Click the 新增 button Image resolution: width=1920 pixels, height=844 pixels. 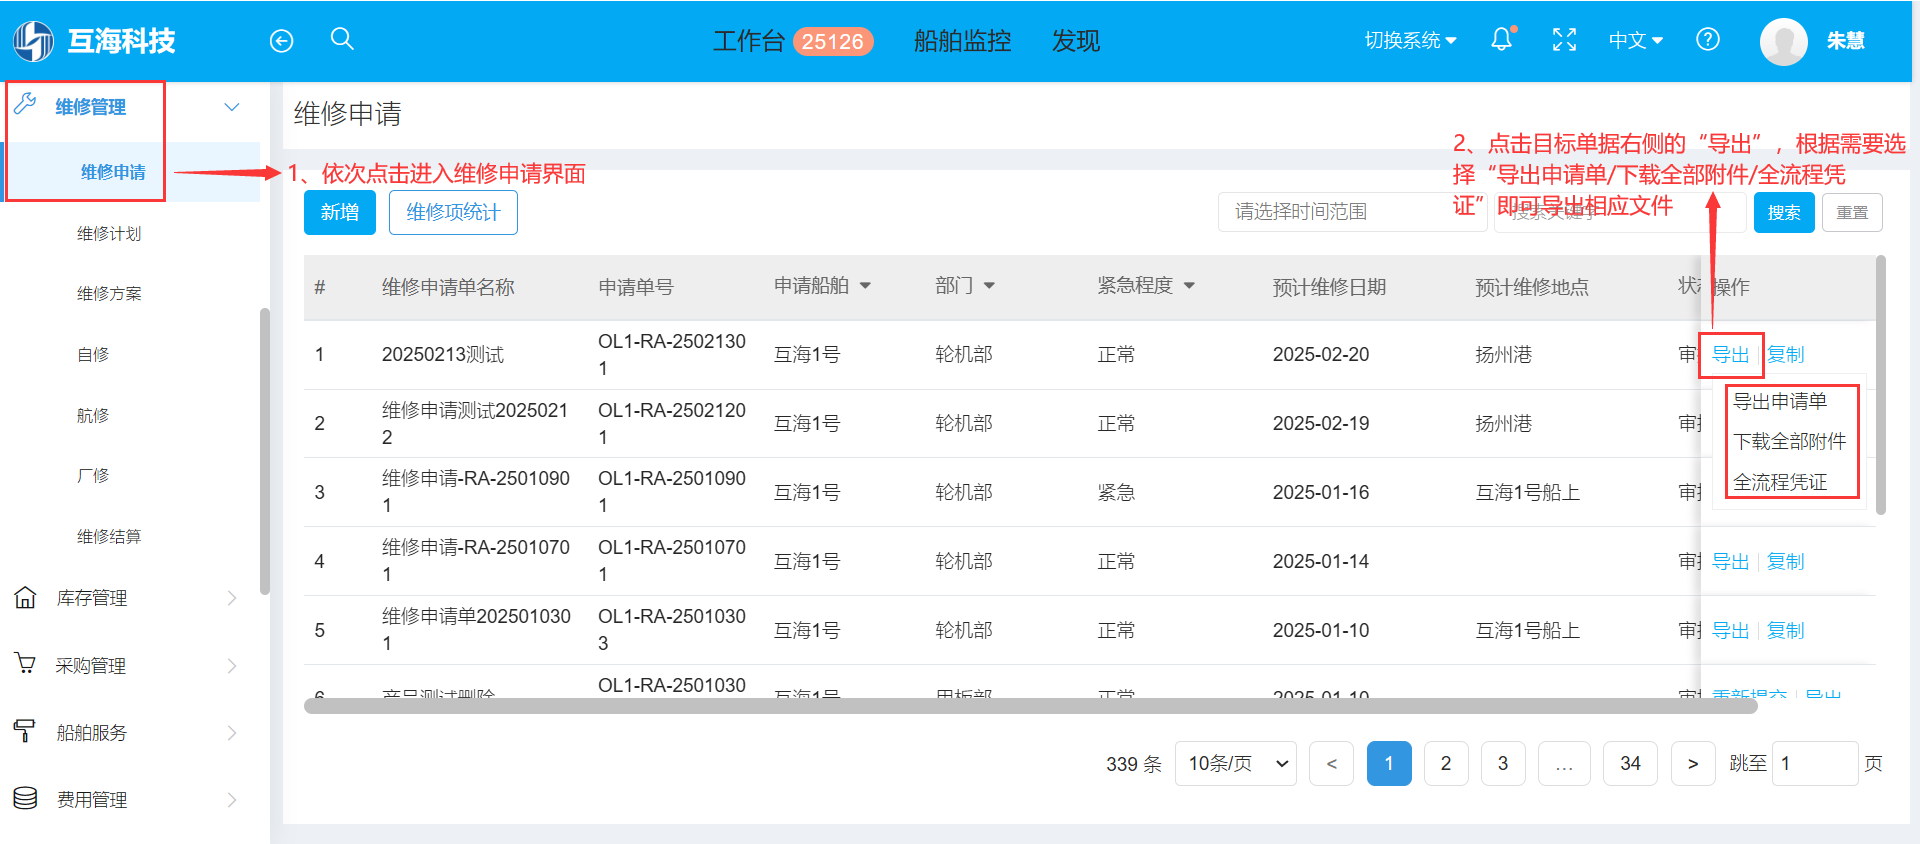pyautogui.click(x=340, y=212)
